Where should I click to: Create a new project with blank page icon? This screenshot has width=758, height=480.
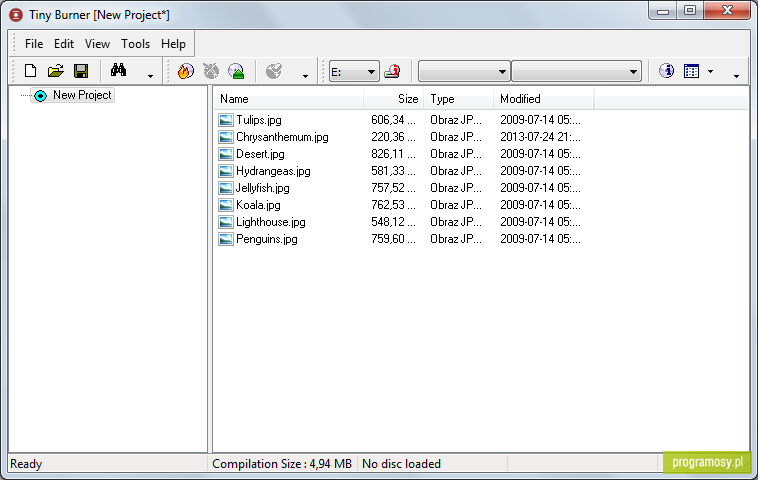30,71
